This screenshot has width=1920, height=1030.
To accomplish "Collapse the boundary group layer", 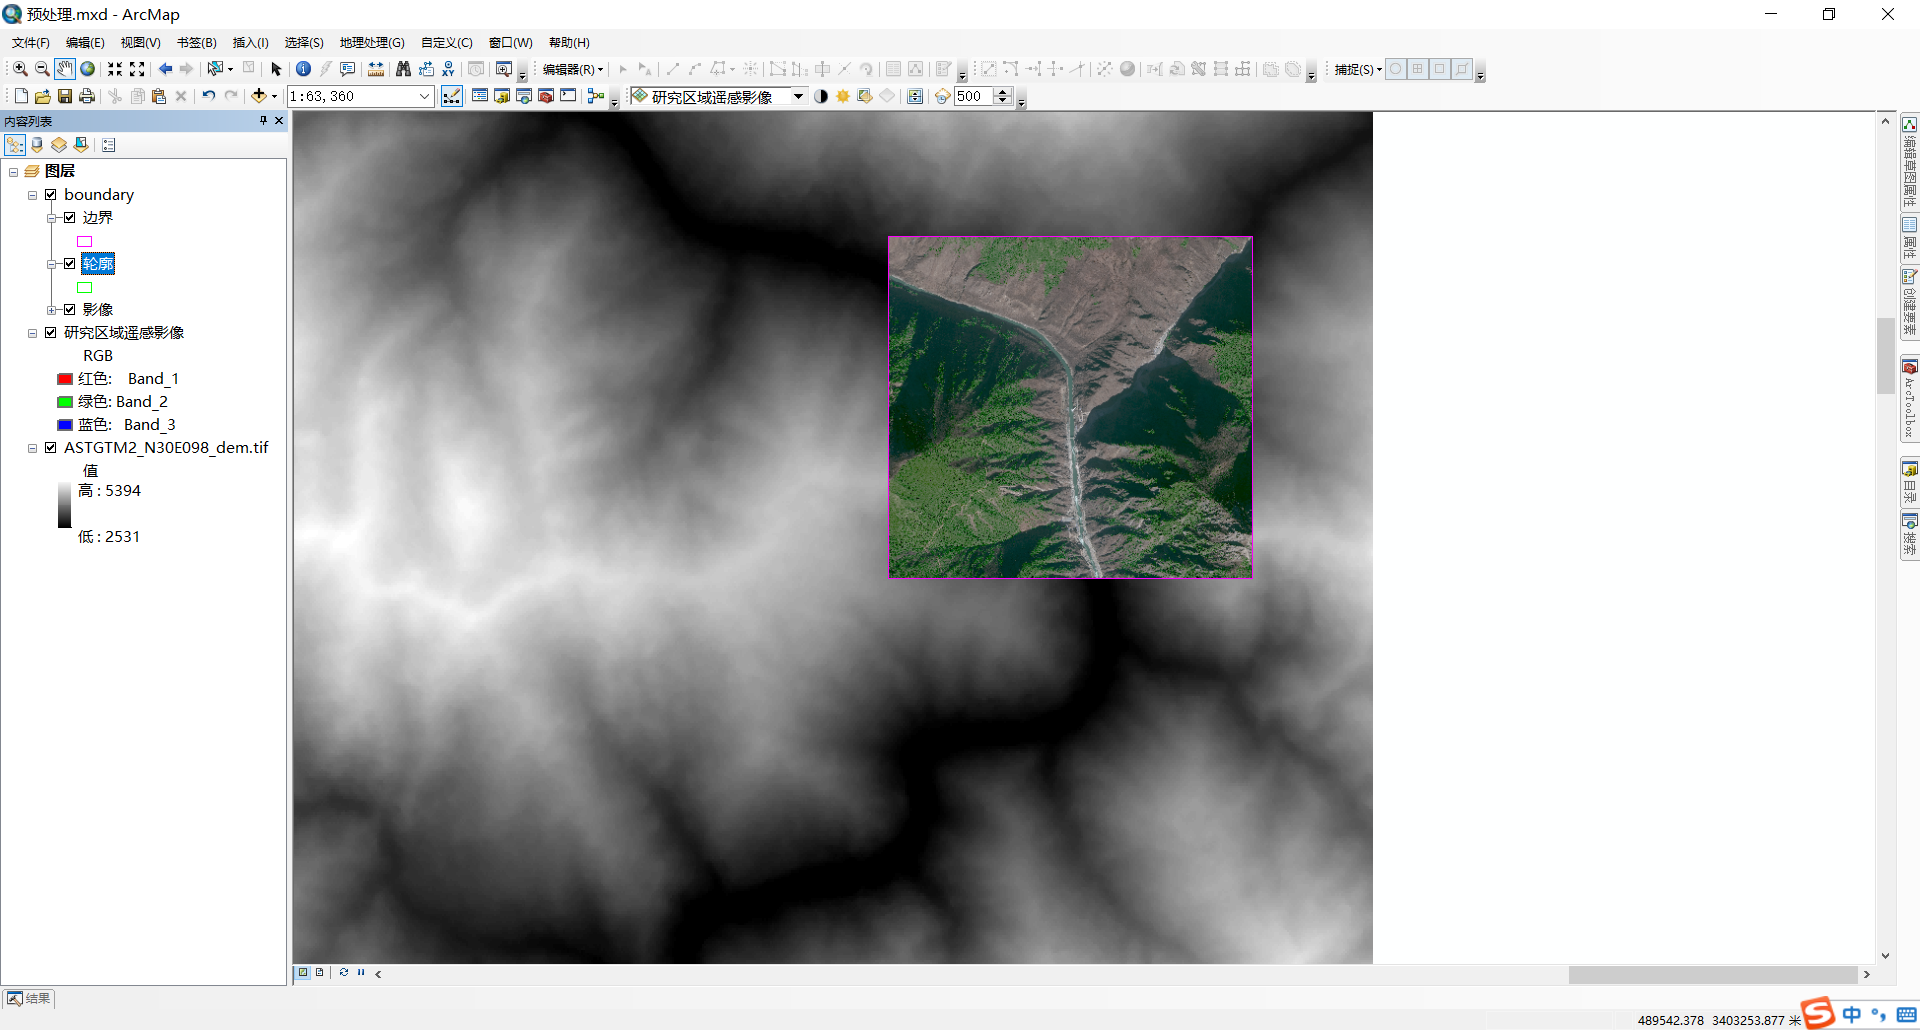I will [x=32, y=195].
